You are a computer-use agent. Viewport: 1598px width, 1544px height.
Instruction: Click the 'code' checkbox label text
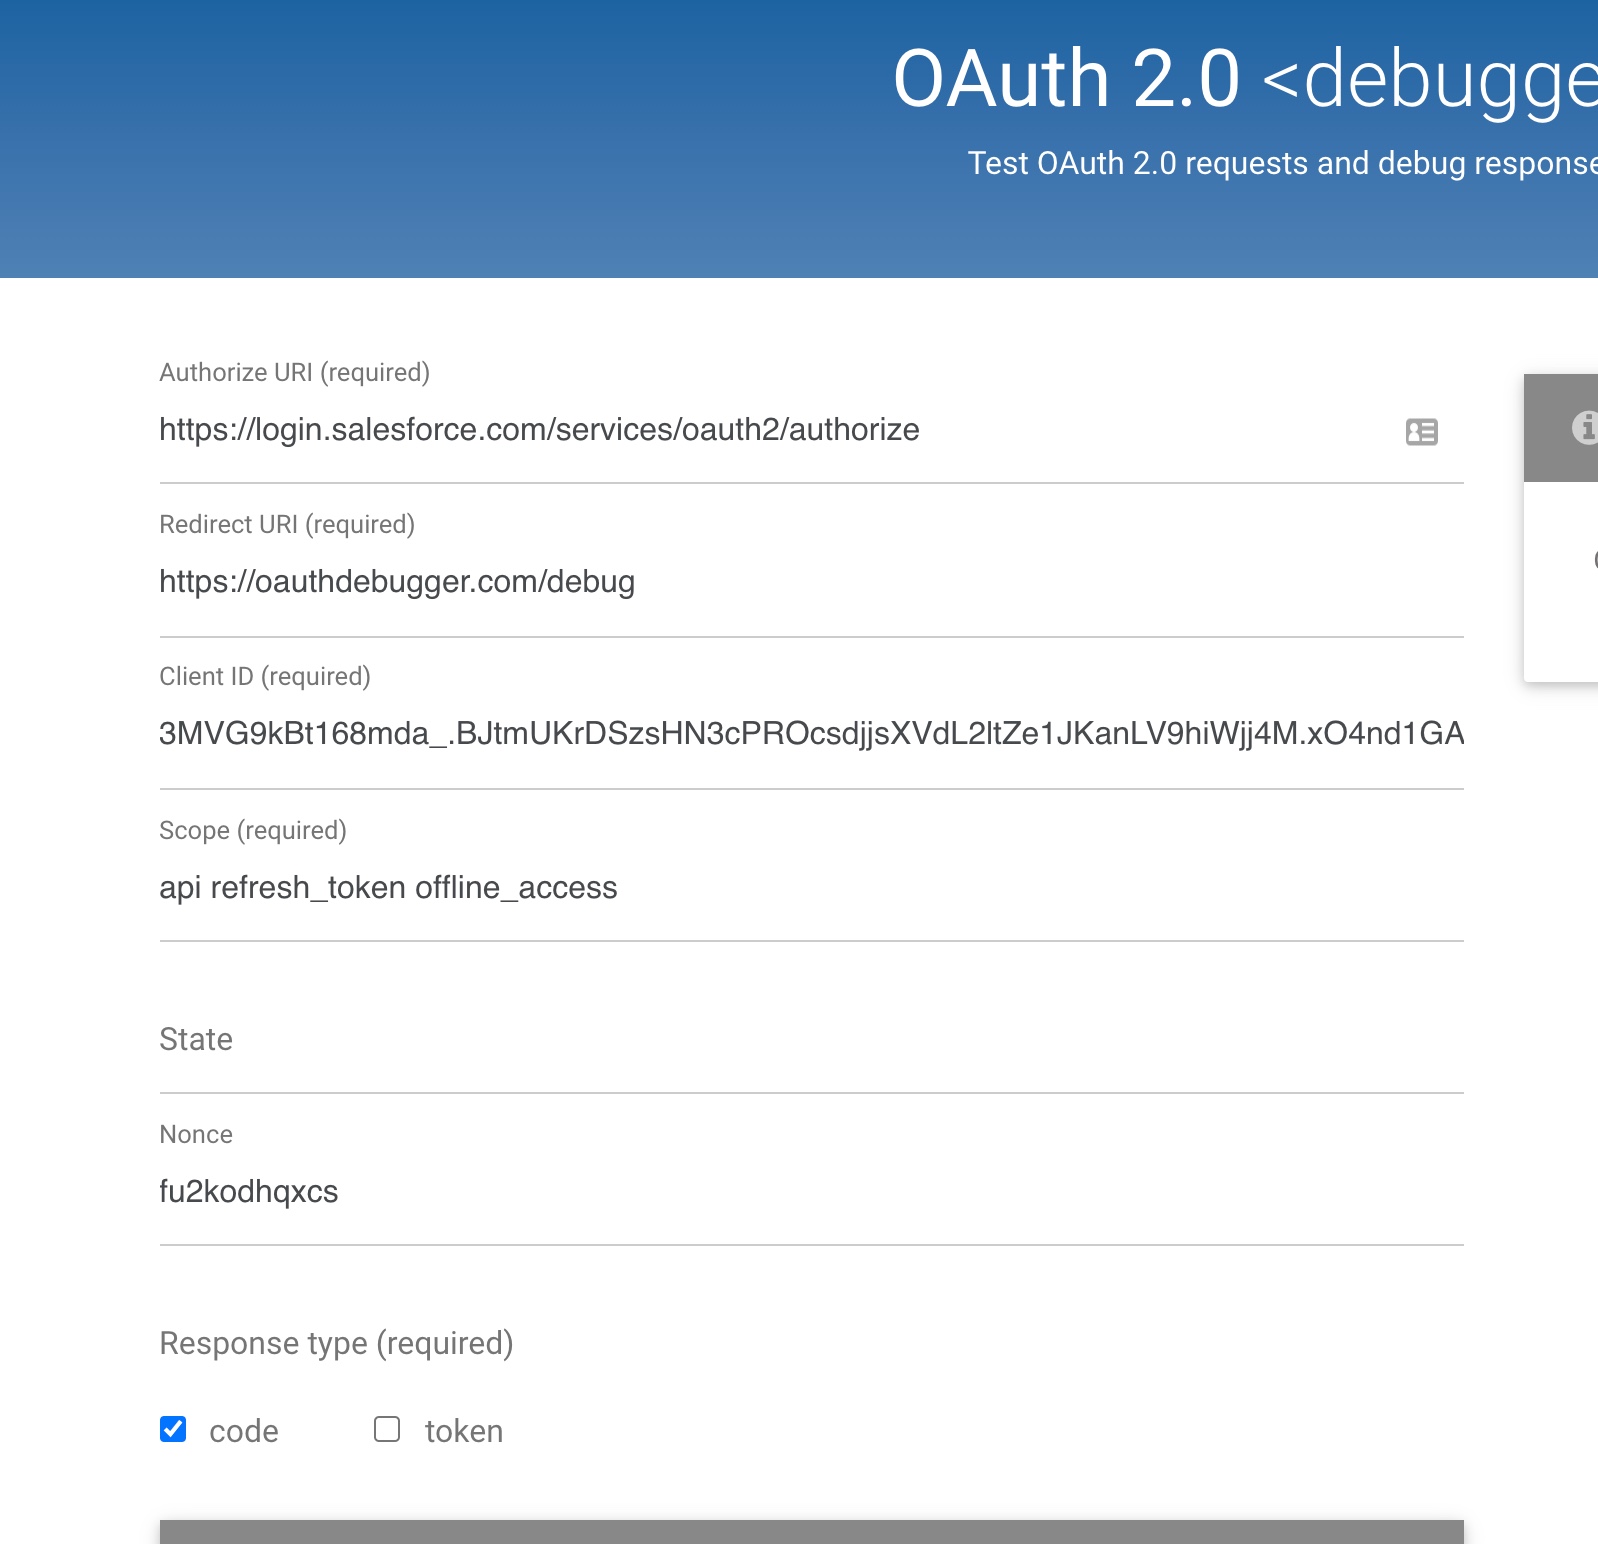[244, 1432]
